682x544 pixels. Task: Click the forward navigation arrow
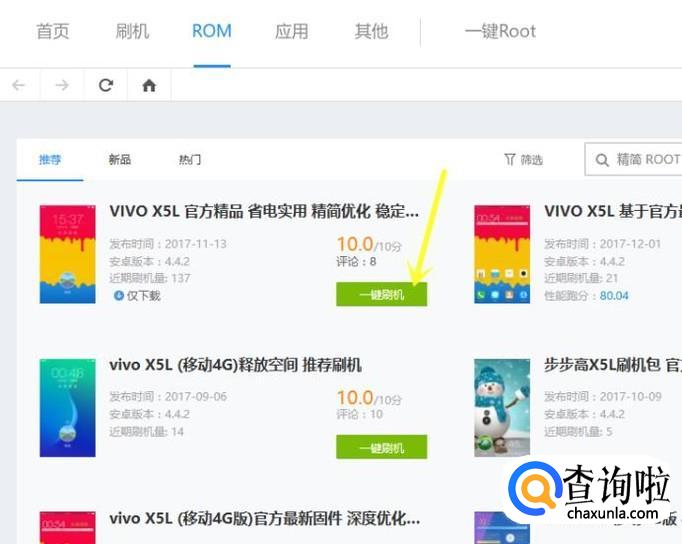tap(62, 85)
